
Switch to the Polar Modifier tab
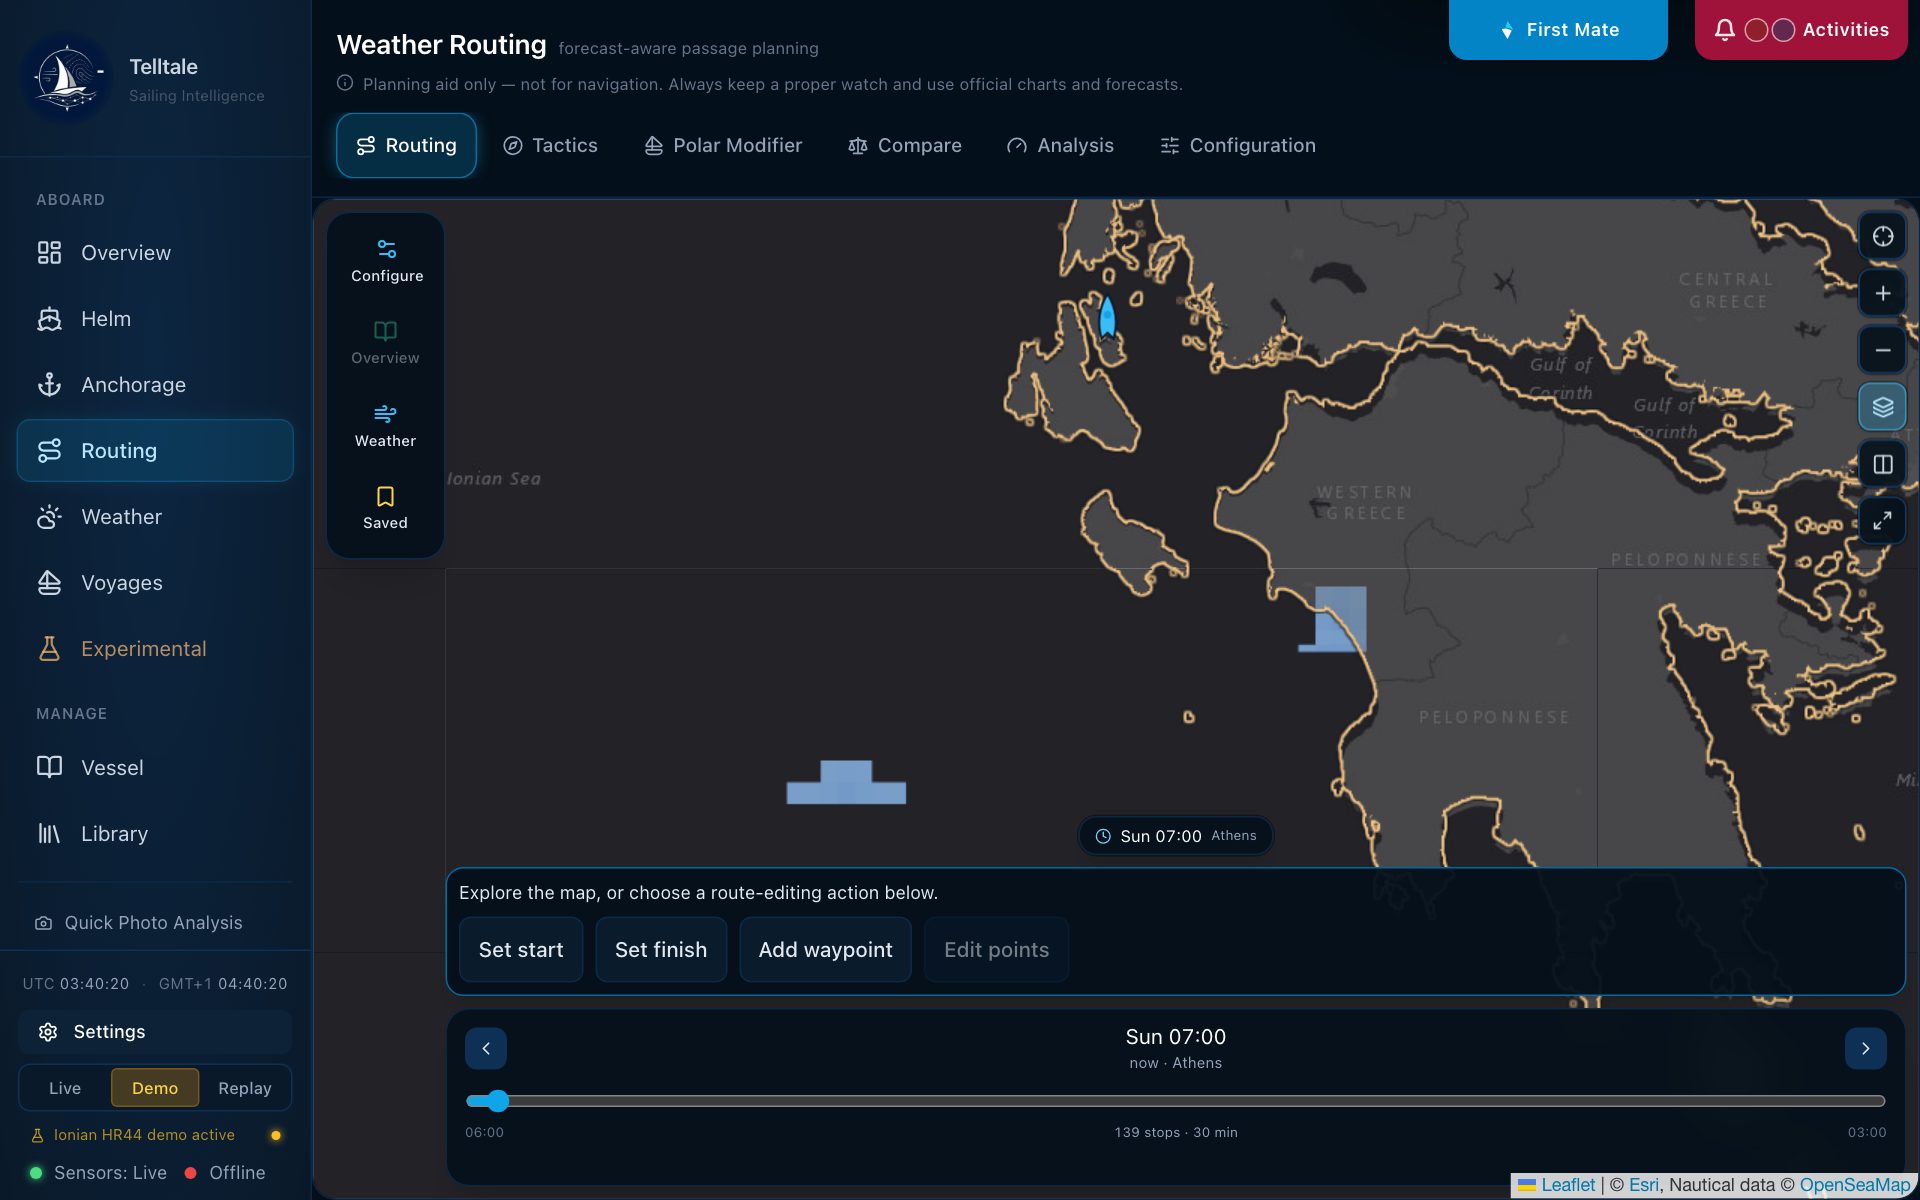722,146
